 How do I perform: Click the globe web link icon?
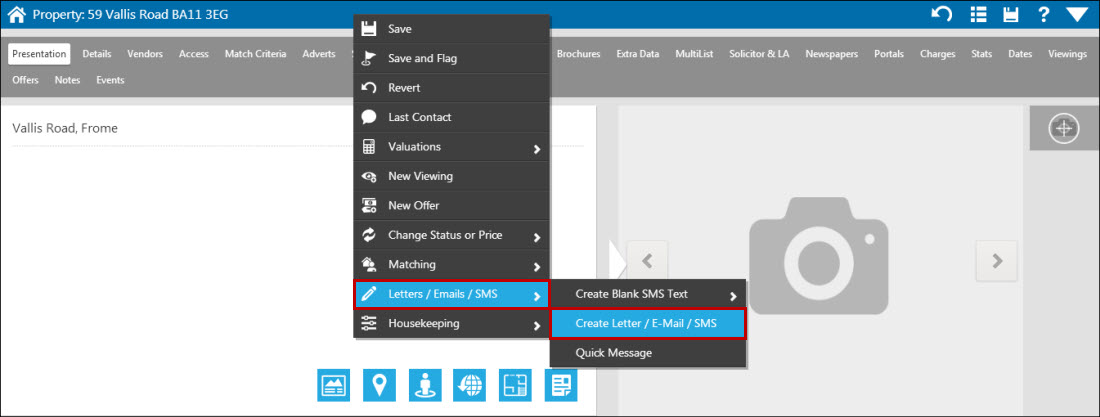[x=470, y=385]
